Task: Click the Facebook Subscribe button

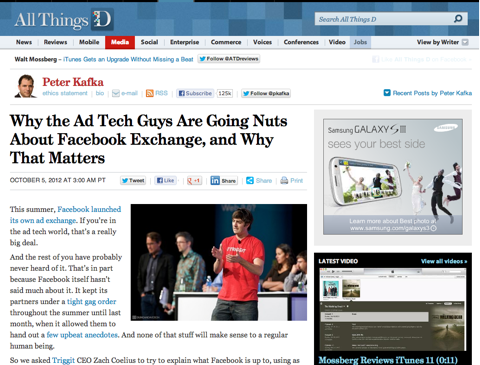Action: [x=195, y=93]
